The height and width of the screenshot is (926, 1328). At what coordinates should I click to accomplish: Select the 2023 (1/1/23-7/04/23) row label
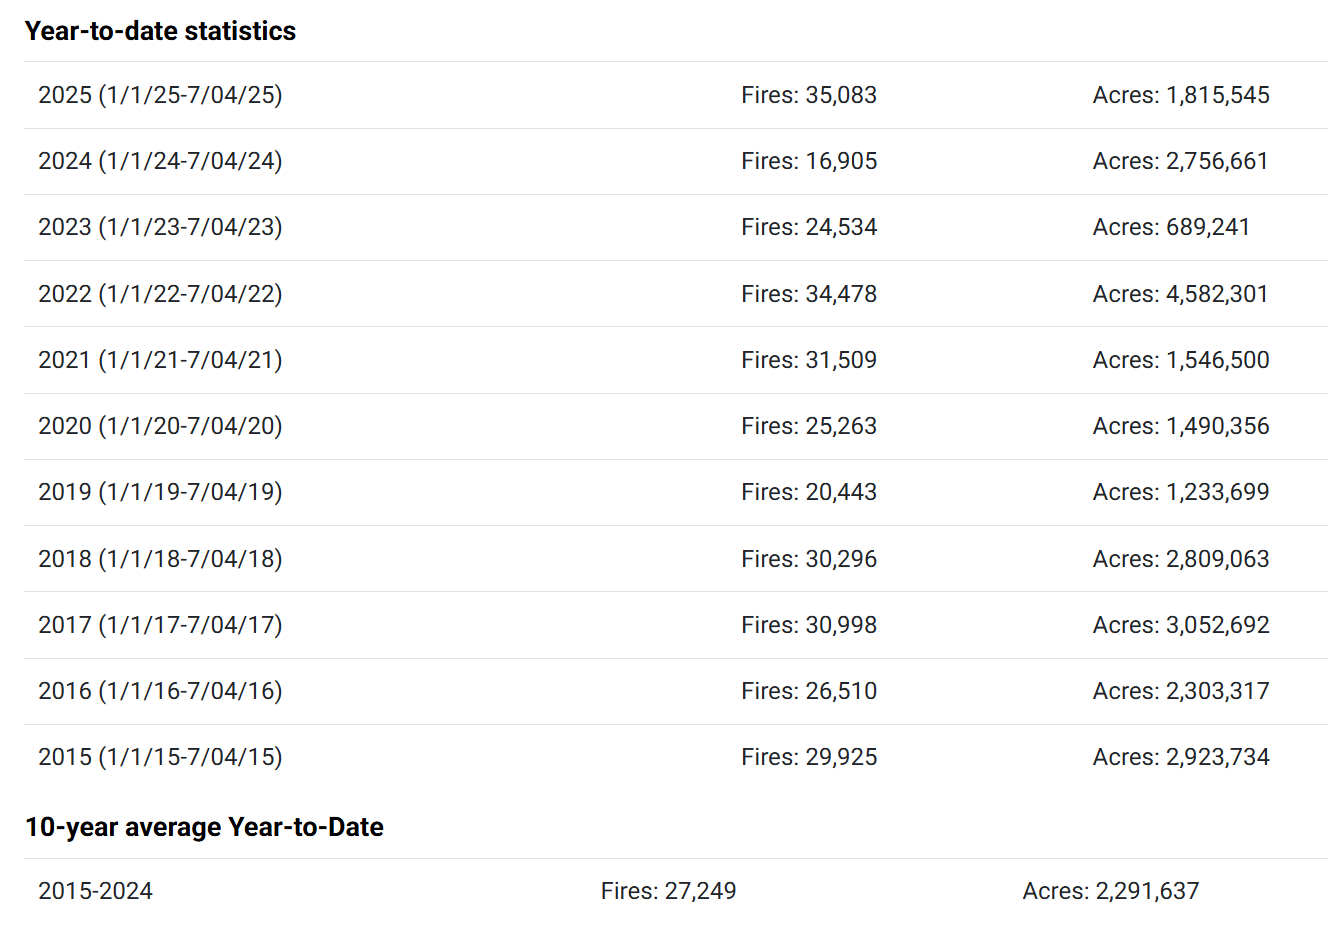point(160,227)
